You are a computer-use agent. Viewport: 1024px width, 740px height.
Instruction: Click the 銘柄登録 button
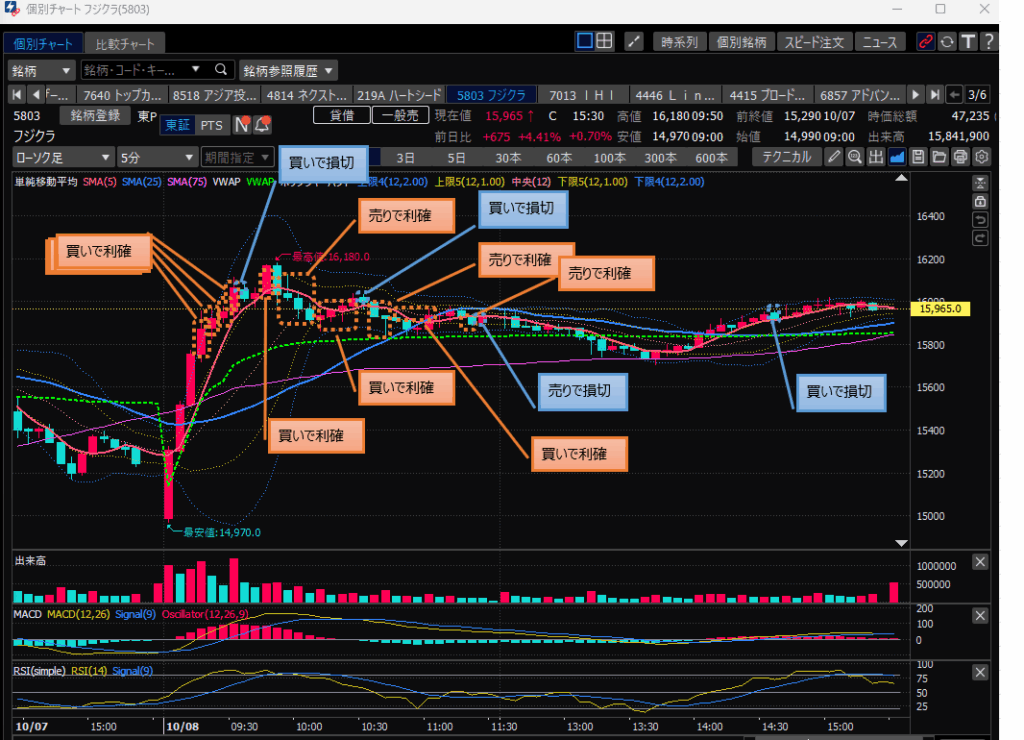coord(95,116)
